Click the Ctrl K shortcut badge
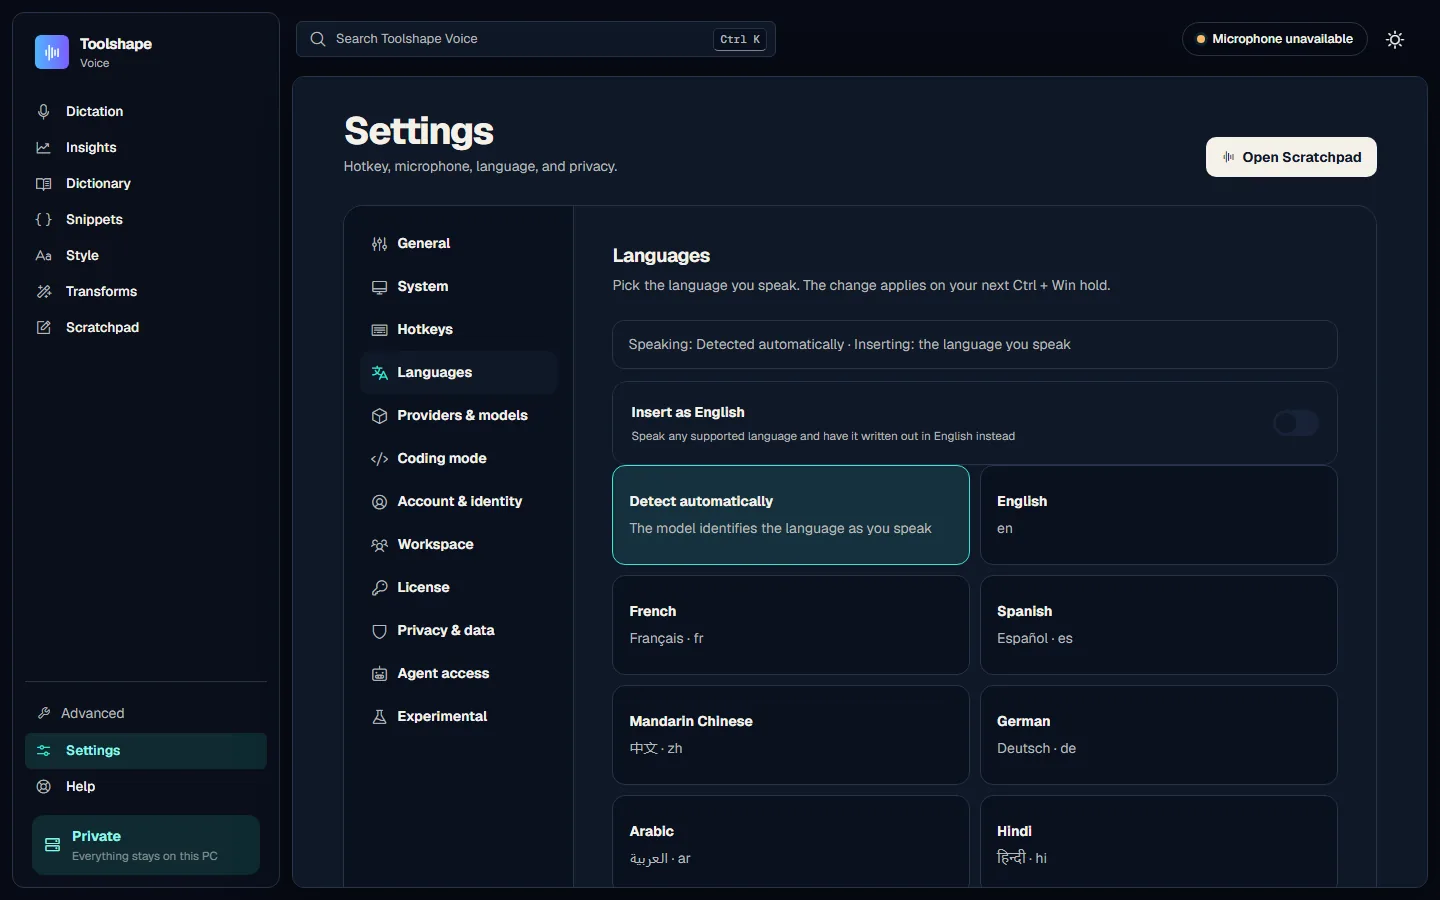1440x900 pixels. pos(740,39)
